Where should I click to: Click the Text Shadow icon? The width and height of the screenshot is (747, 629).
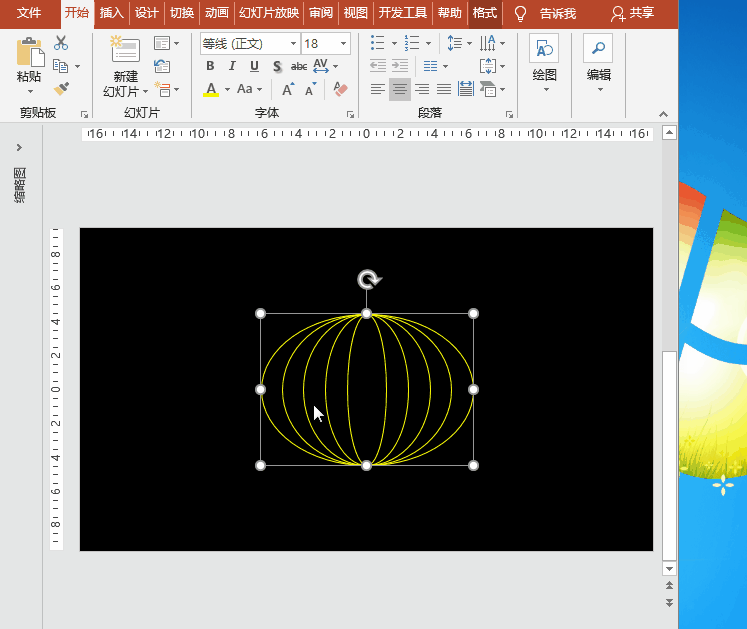(x=277, y=66)
